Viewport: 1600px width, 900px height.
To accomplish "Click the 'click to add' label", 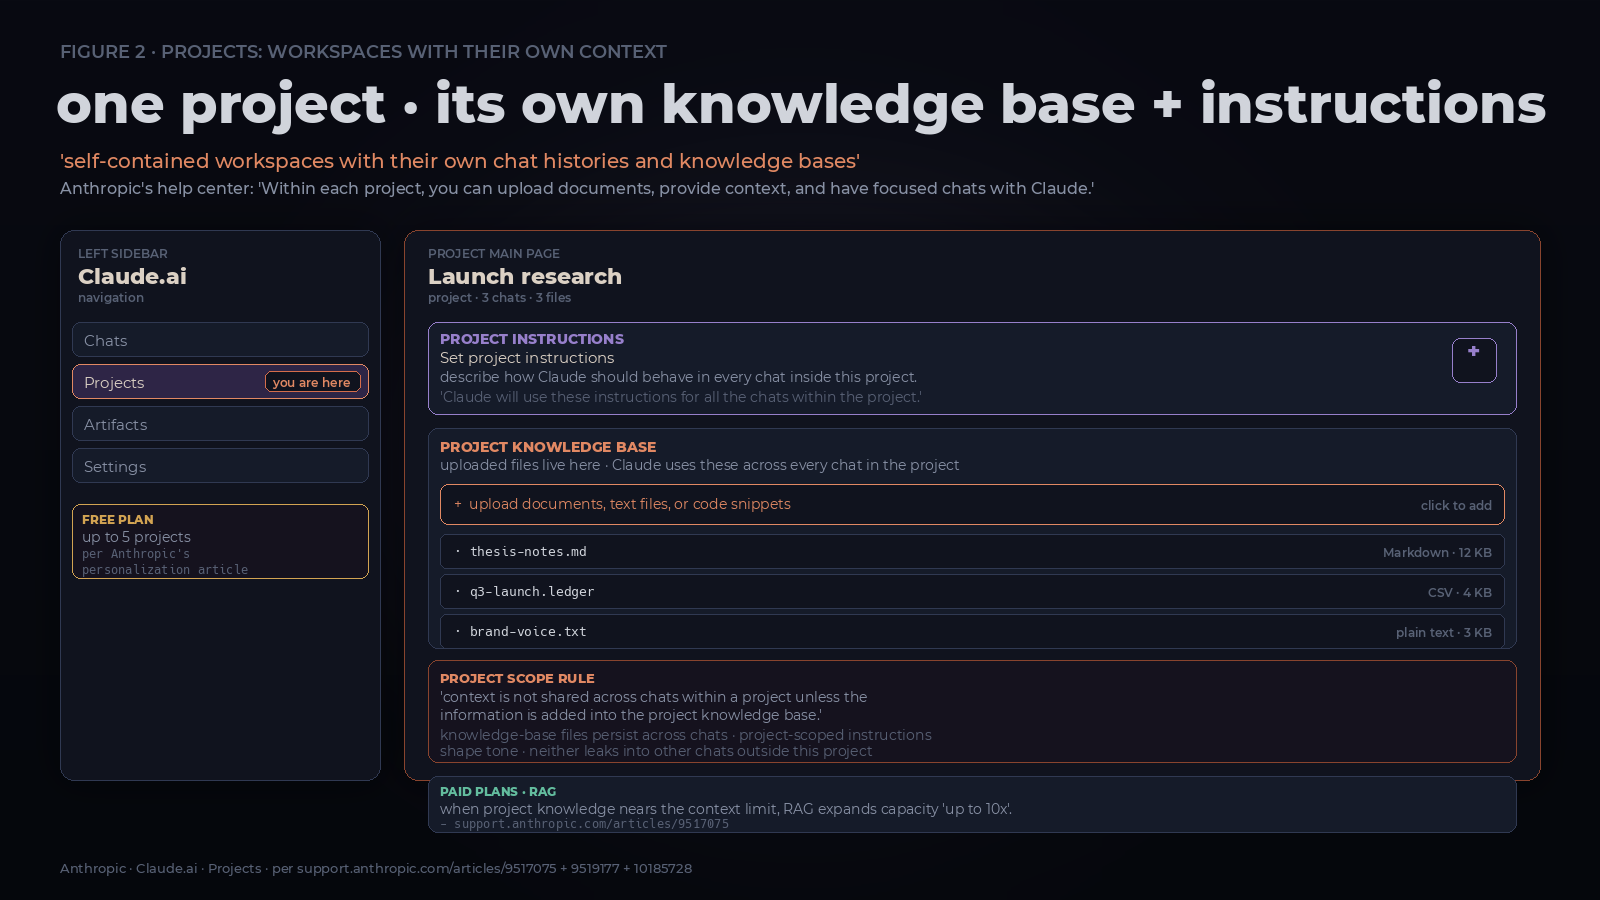I will click(x=1456, y=506).
